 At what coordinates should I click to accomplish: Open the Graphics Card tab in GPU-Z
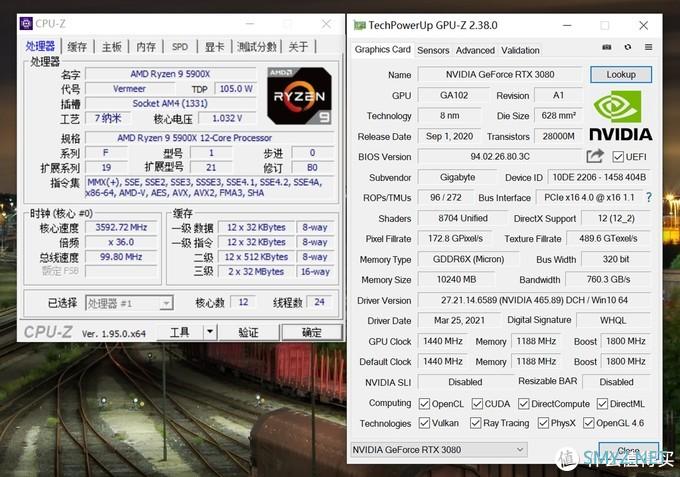[x=382, y=49]
